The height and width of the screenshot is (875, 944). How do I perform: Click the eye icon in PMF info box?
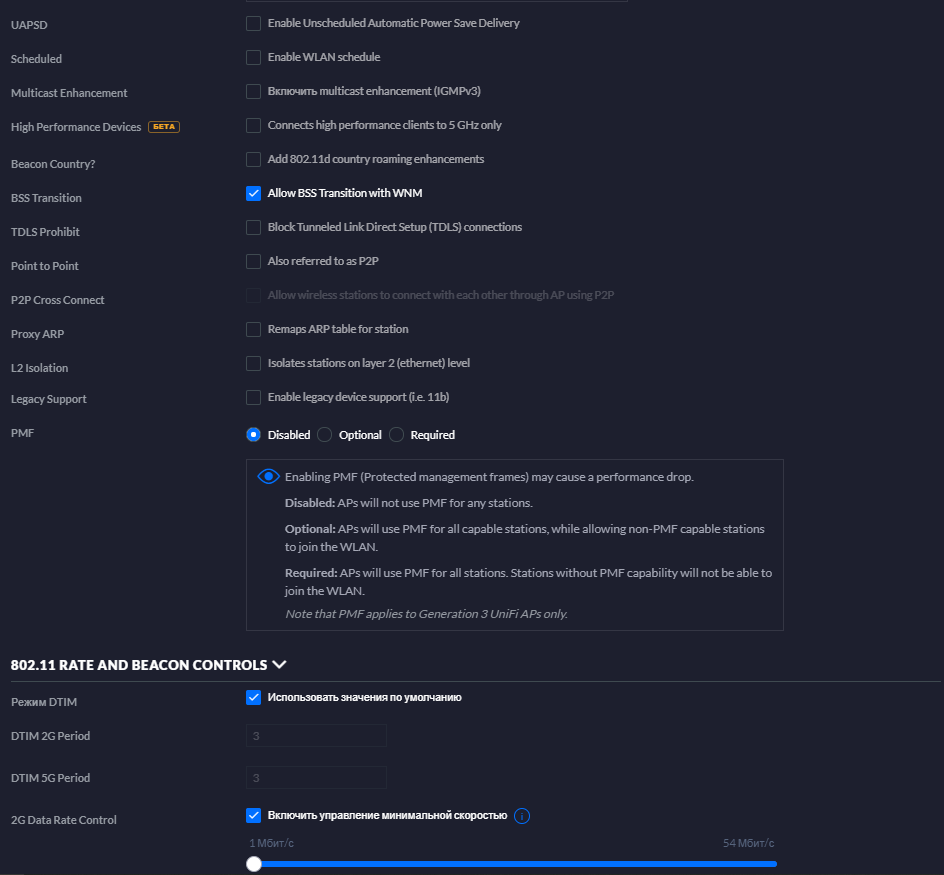268,477
